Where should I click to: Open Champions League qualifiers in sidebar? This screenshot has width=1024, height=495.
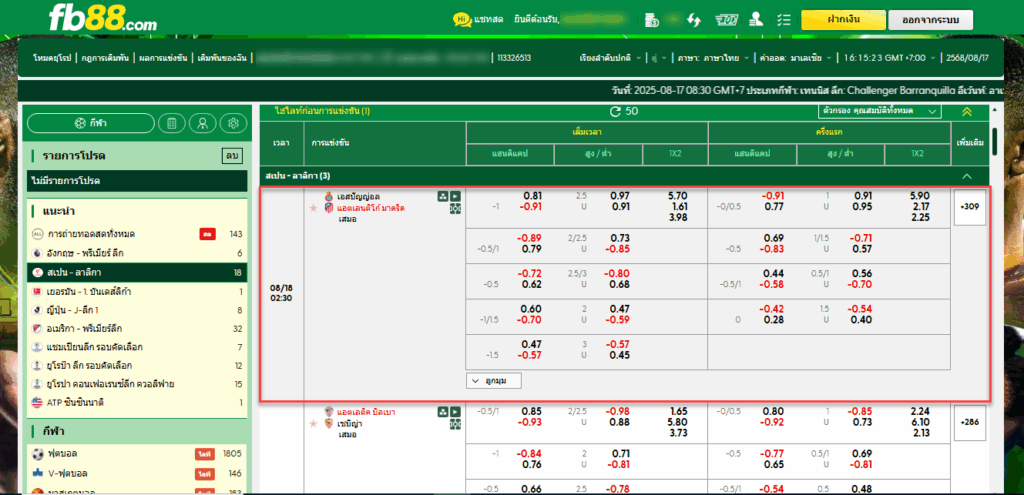137,347
